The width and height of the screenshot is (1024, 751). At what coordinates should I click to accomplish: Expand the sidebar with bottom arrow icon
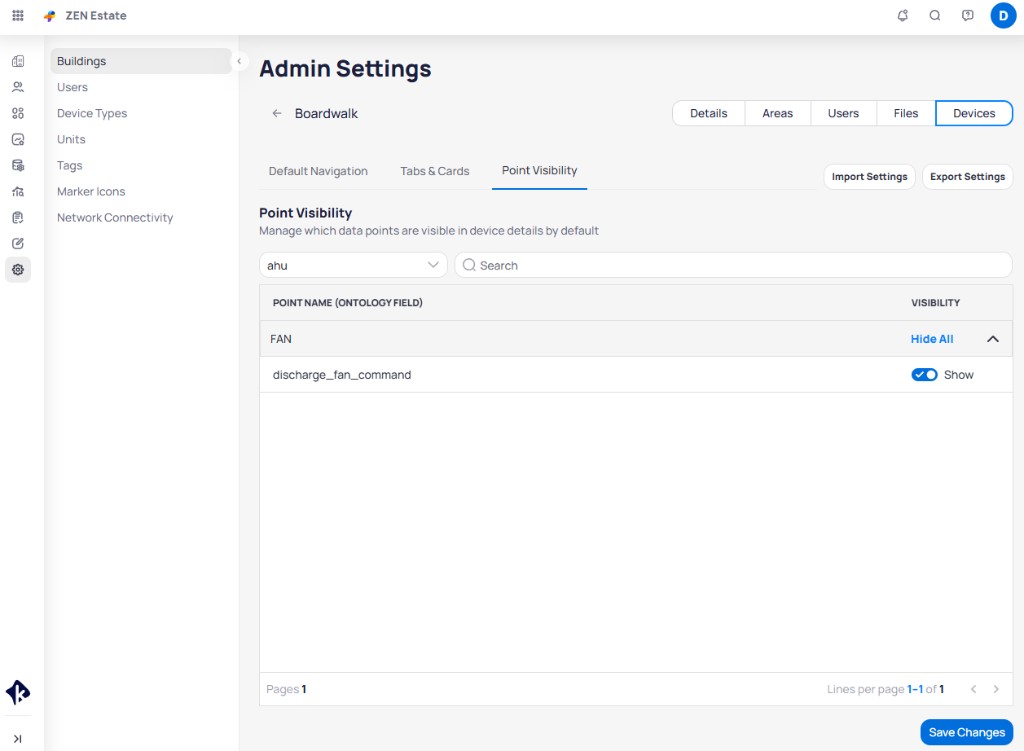click(18, 739)
